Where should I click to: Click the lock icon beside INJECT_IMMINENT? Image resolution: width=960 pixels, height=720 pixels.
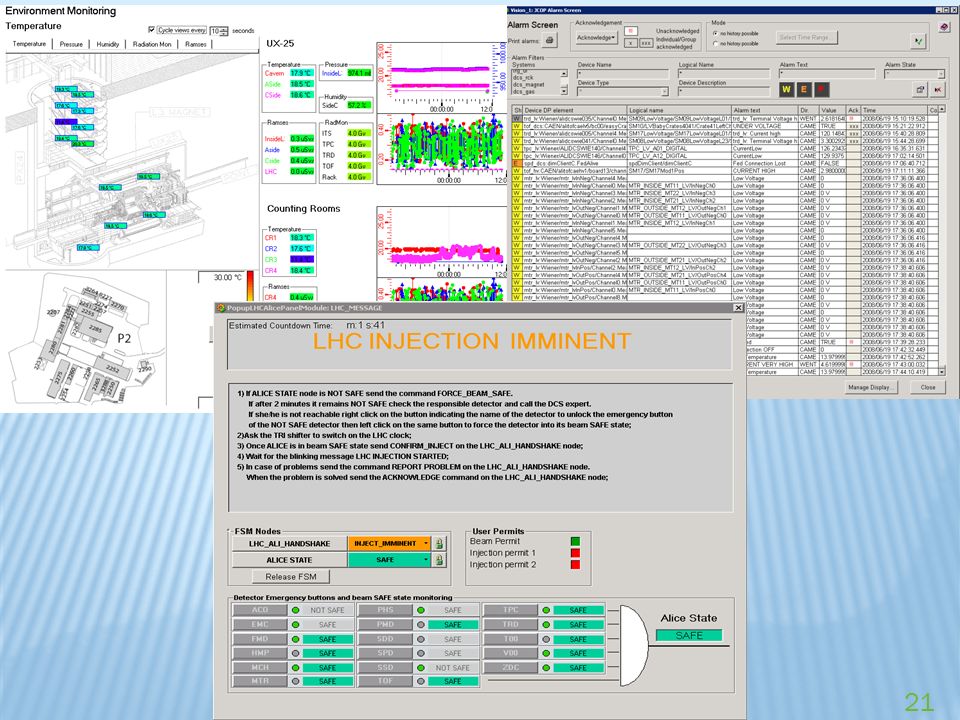point(439,544)
